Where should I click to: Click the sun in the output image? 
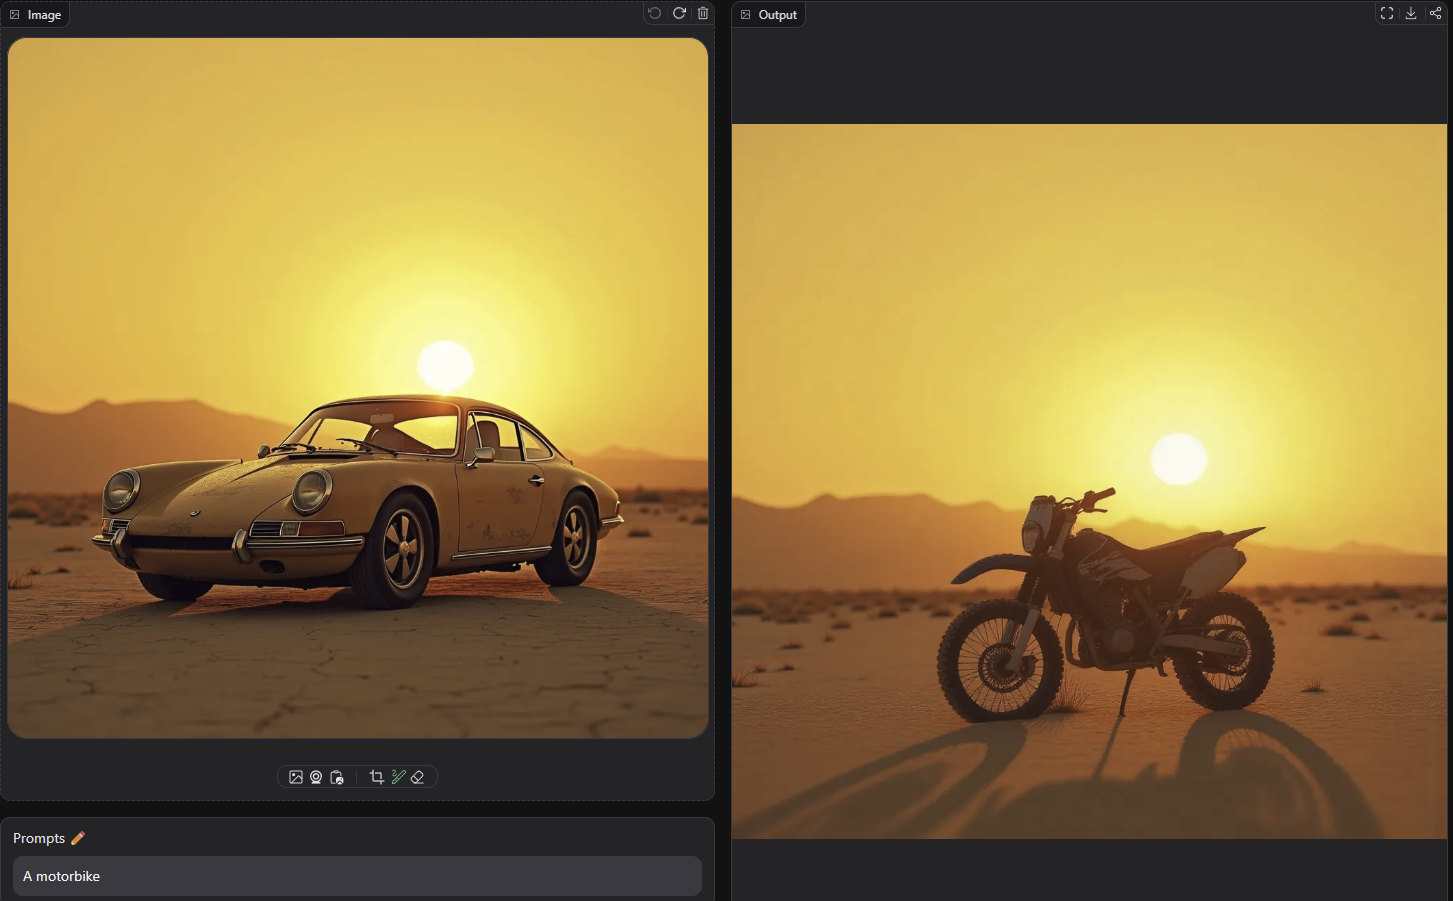tap(1179, 459)
